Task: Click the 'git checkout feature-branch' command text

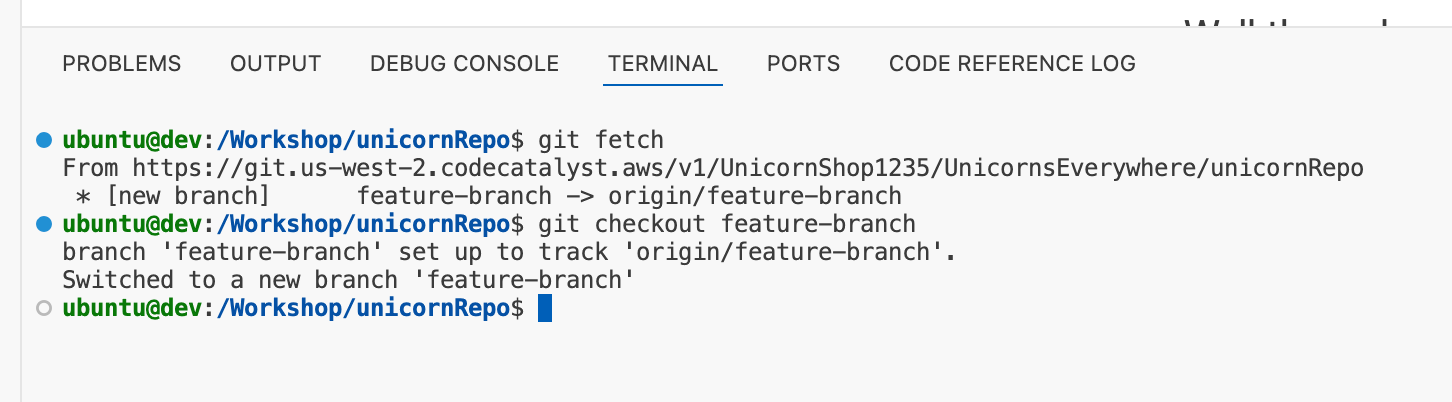Action: click(x=727, y=223)
